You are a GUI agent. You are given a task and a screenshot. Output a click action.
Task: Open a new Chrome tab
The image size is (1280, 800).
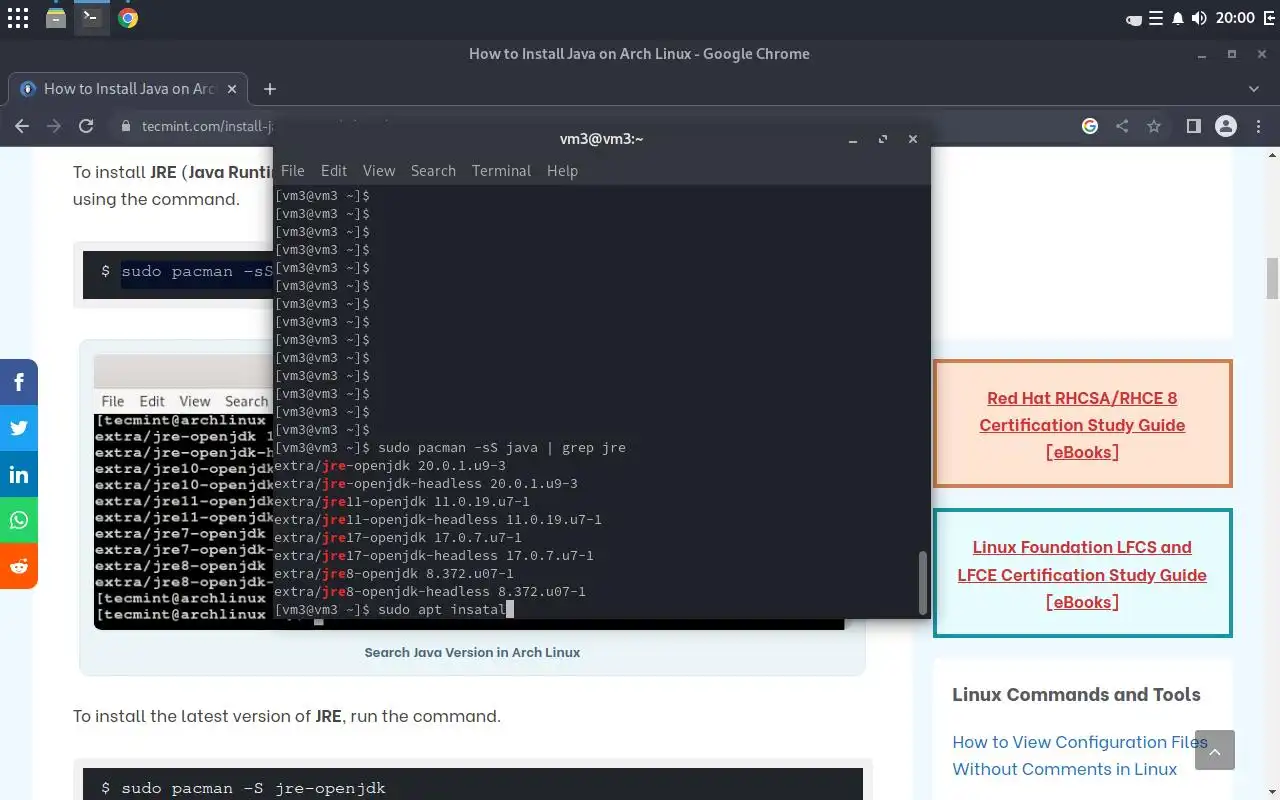click(x=269, y=89)
